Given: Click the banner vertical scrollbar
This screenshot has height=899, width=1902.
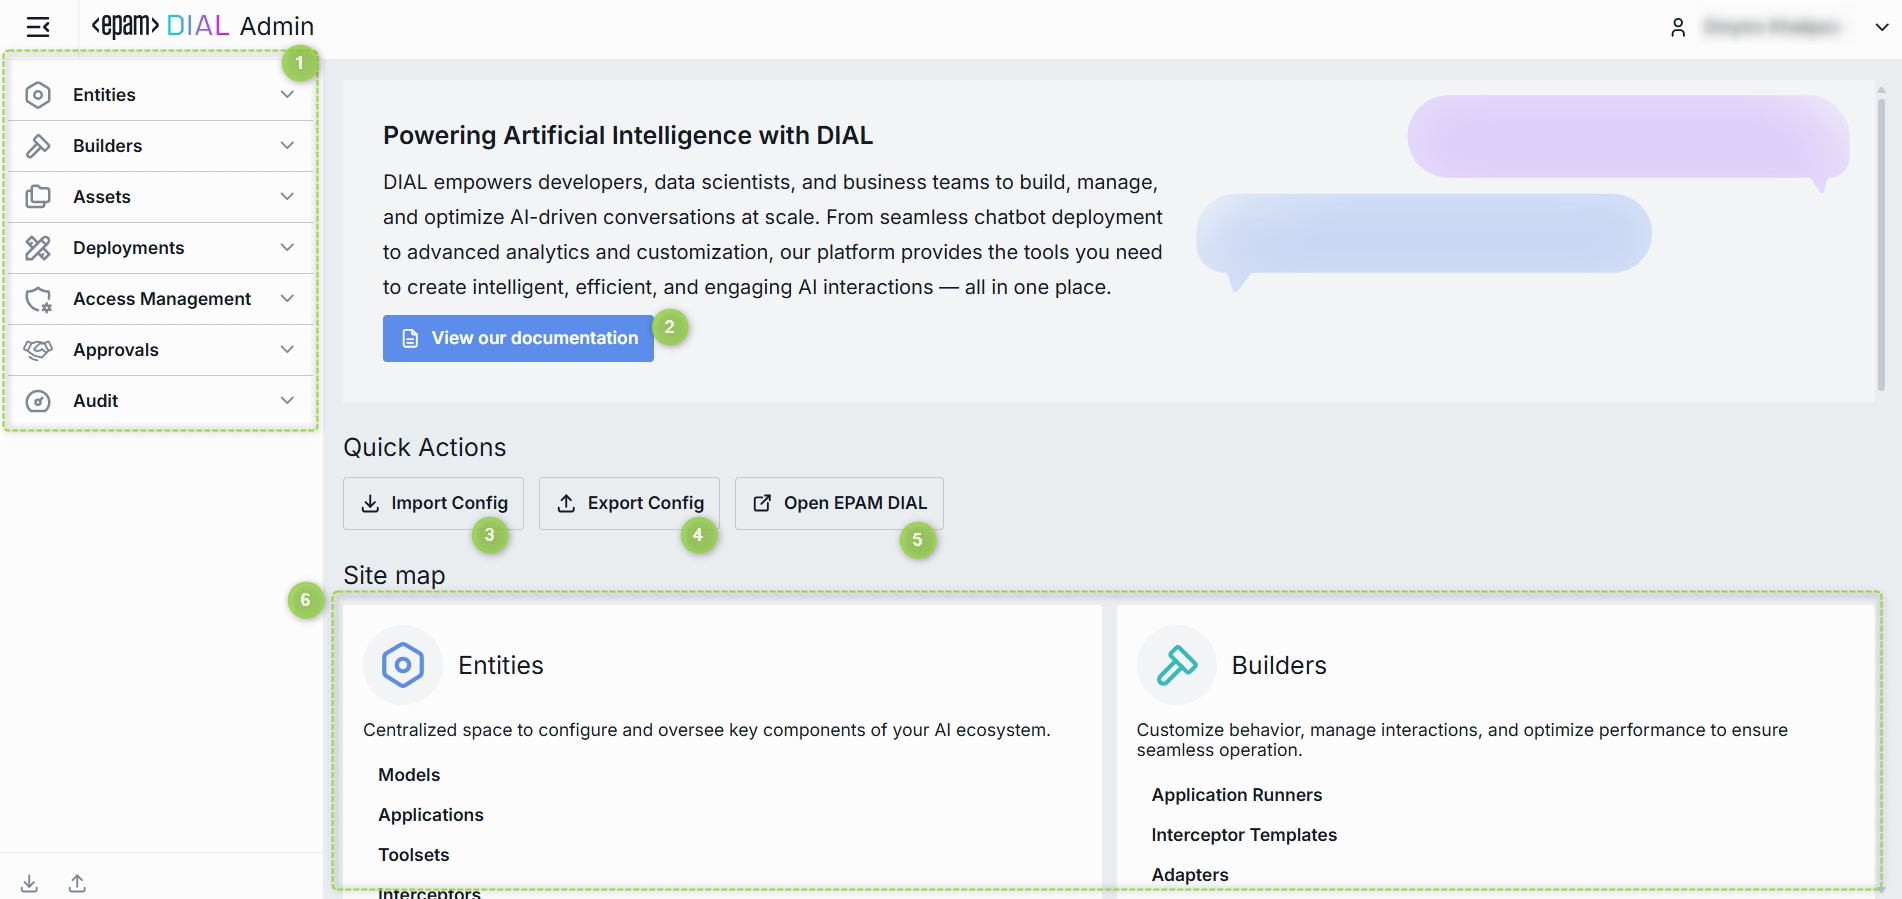Looking at the screenshot, I should point(1880,240).
